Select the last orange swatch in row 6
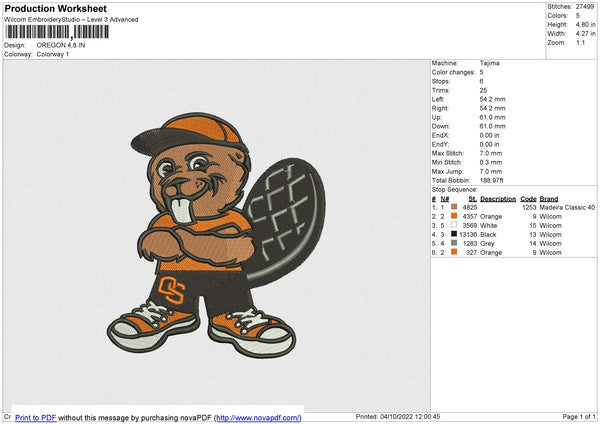Screen dimensions: 600x424 (454, 252)
